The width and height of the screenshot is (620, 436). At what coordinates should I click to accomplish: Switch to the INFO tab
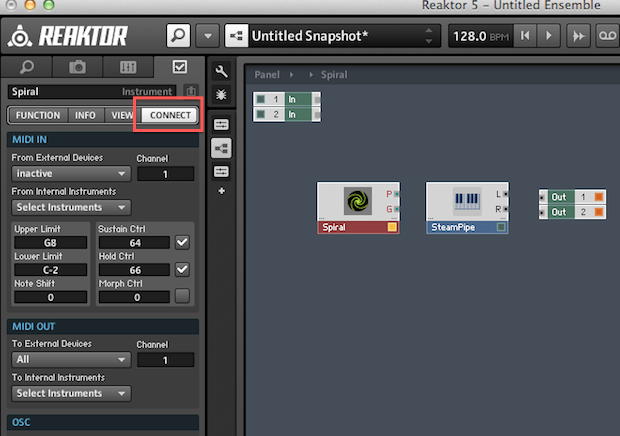click(86, 115)
